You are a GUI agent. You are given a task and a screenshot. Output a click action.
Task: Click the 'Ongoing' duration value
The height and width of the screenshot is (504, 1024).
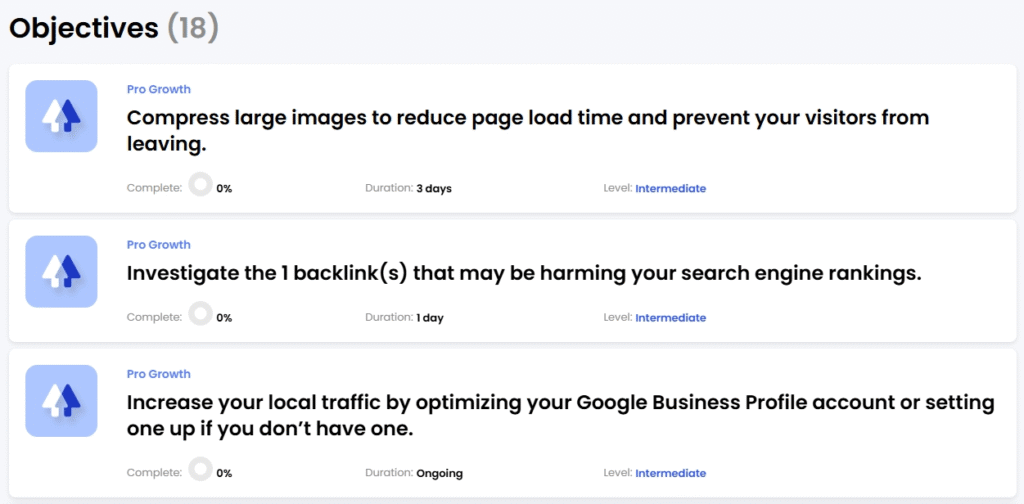coord(439,473)
